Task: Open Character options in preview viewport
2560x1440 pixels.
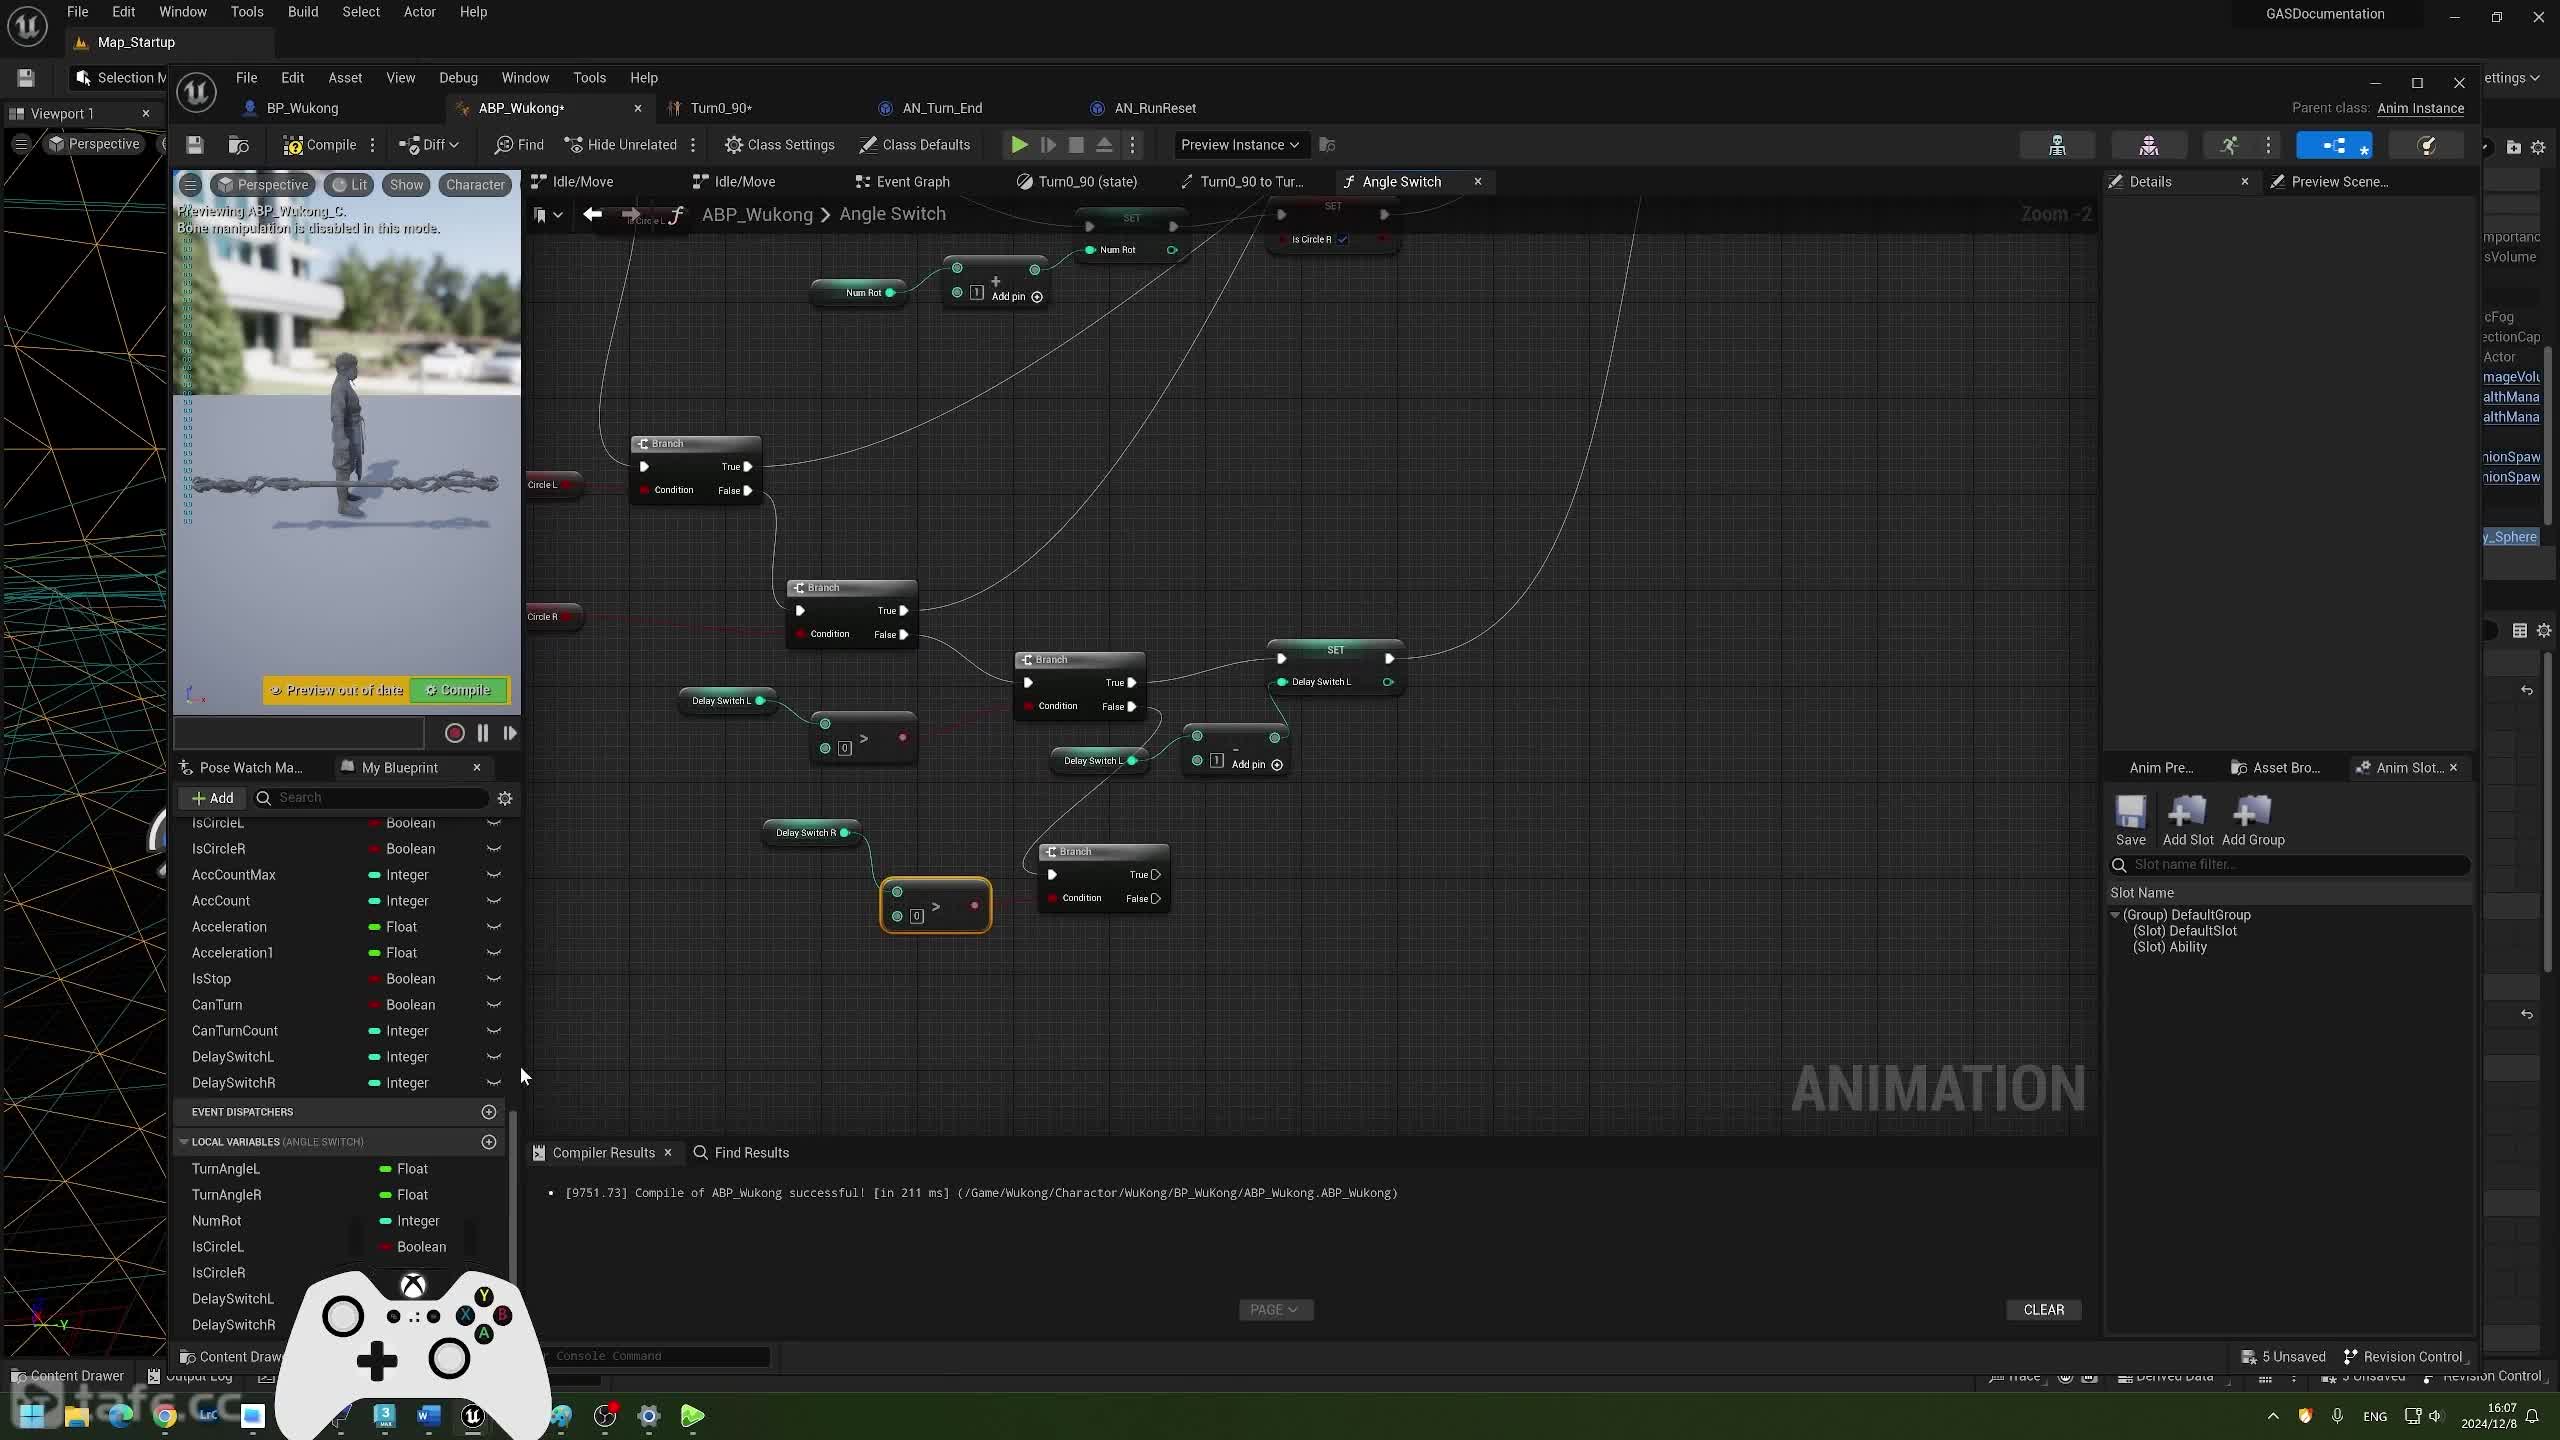Action: pyautogui.click(x=475, y=185)
